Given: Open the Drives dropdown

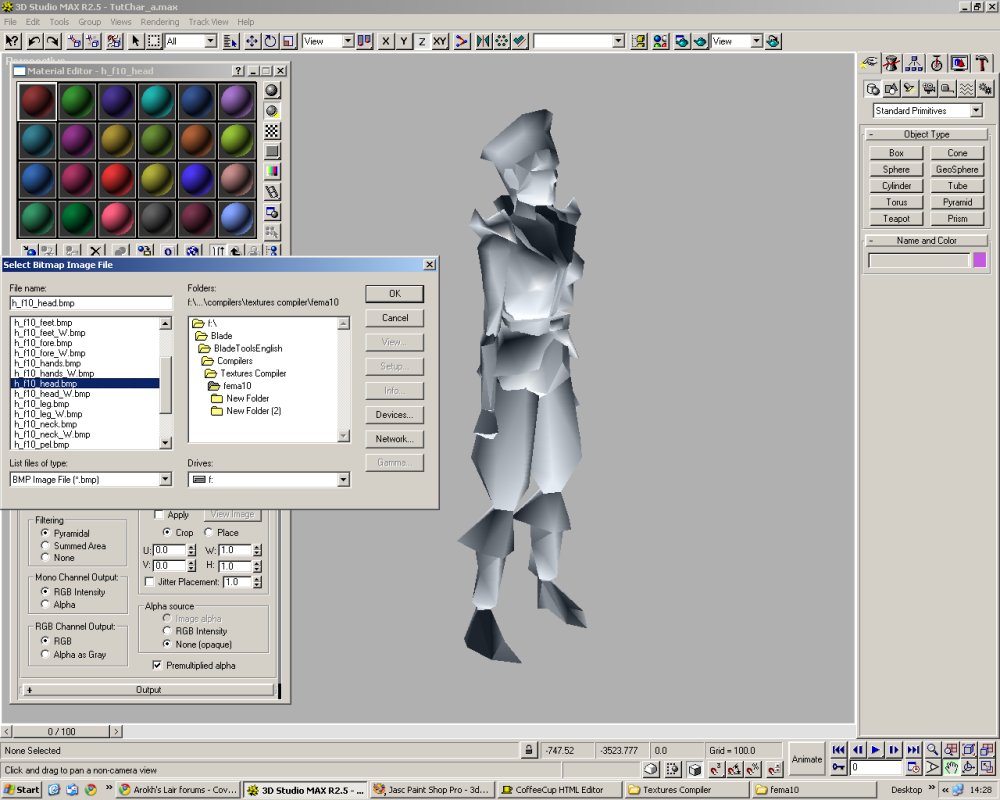Looking at the screenshot, I should point(343,479).
